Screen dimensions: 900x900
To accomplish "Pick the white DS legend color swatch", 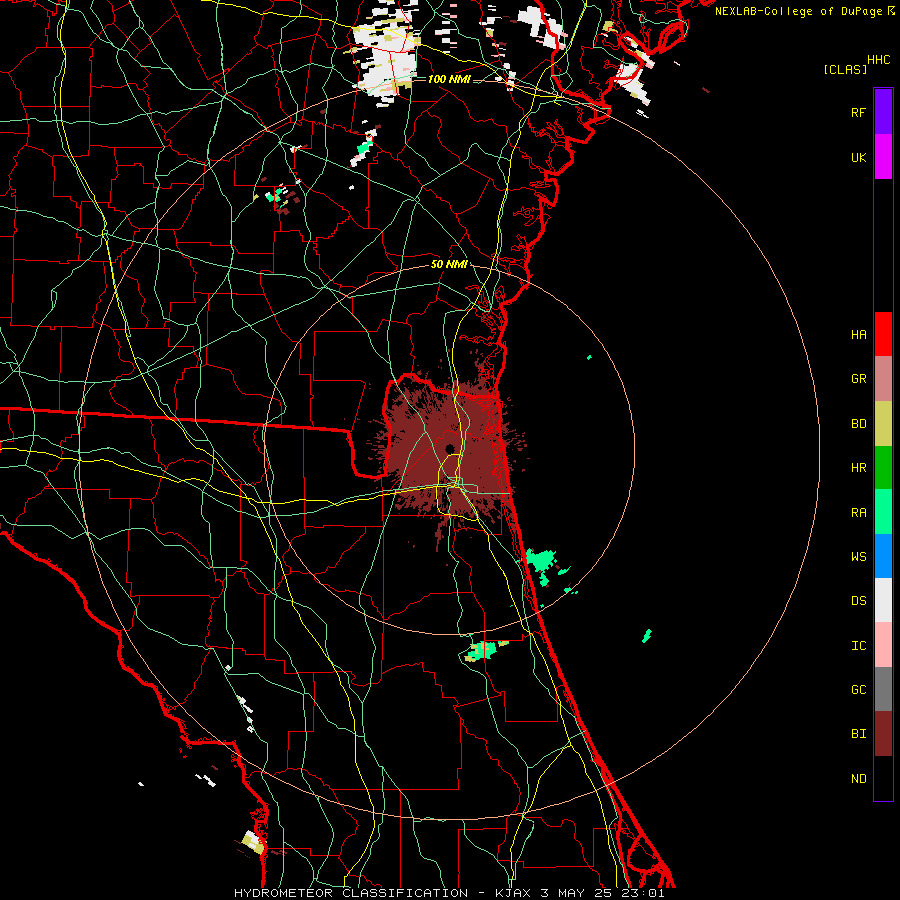I will coord(883,600).
